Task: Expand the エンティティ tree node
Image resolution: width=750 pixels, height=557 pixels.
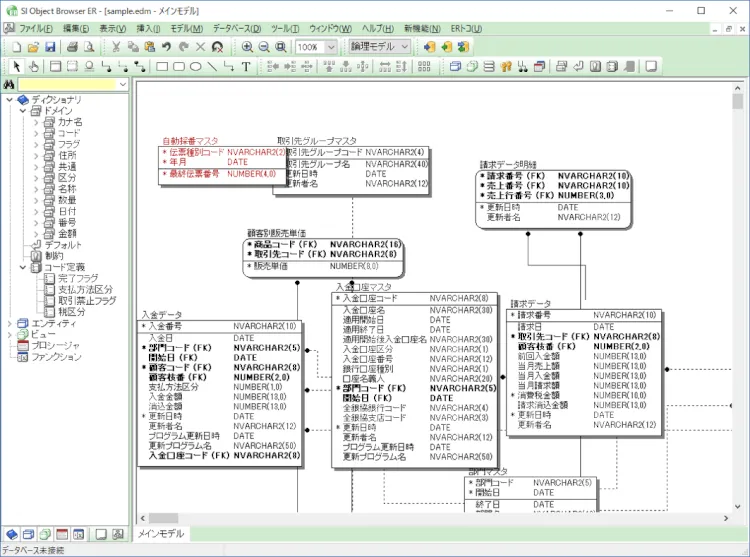Action: pyautogui.click(x=9, y=323)
